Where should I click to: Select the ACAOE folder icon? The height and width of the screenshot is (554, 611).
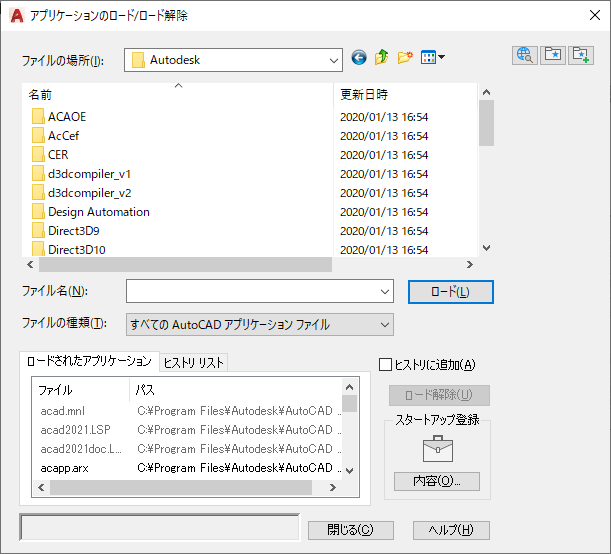click(x=38, y=116)
